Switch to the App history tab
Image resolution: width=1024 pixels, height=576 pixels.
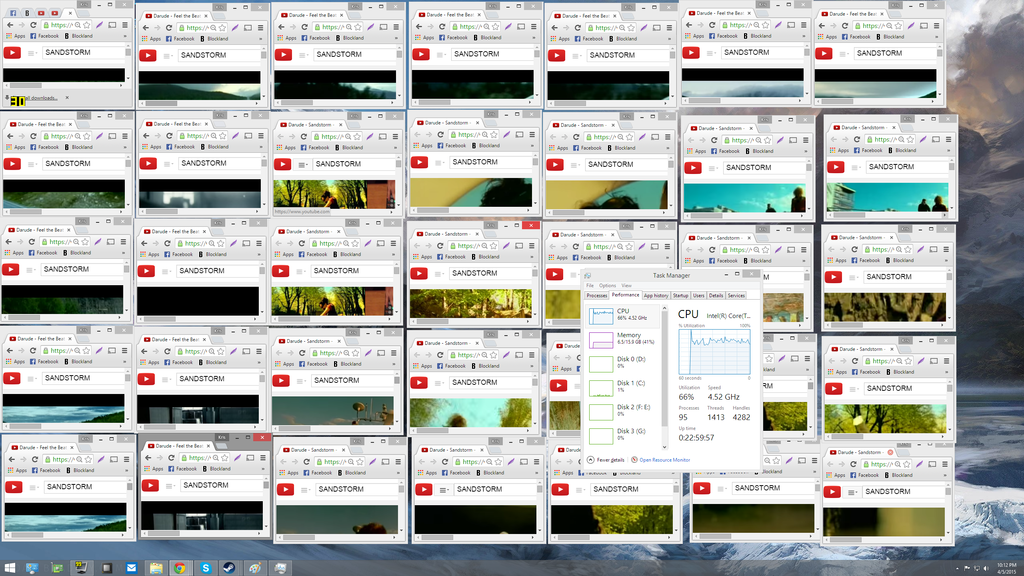(656, 296)
